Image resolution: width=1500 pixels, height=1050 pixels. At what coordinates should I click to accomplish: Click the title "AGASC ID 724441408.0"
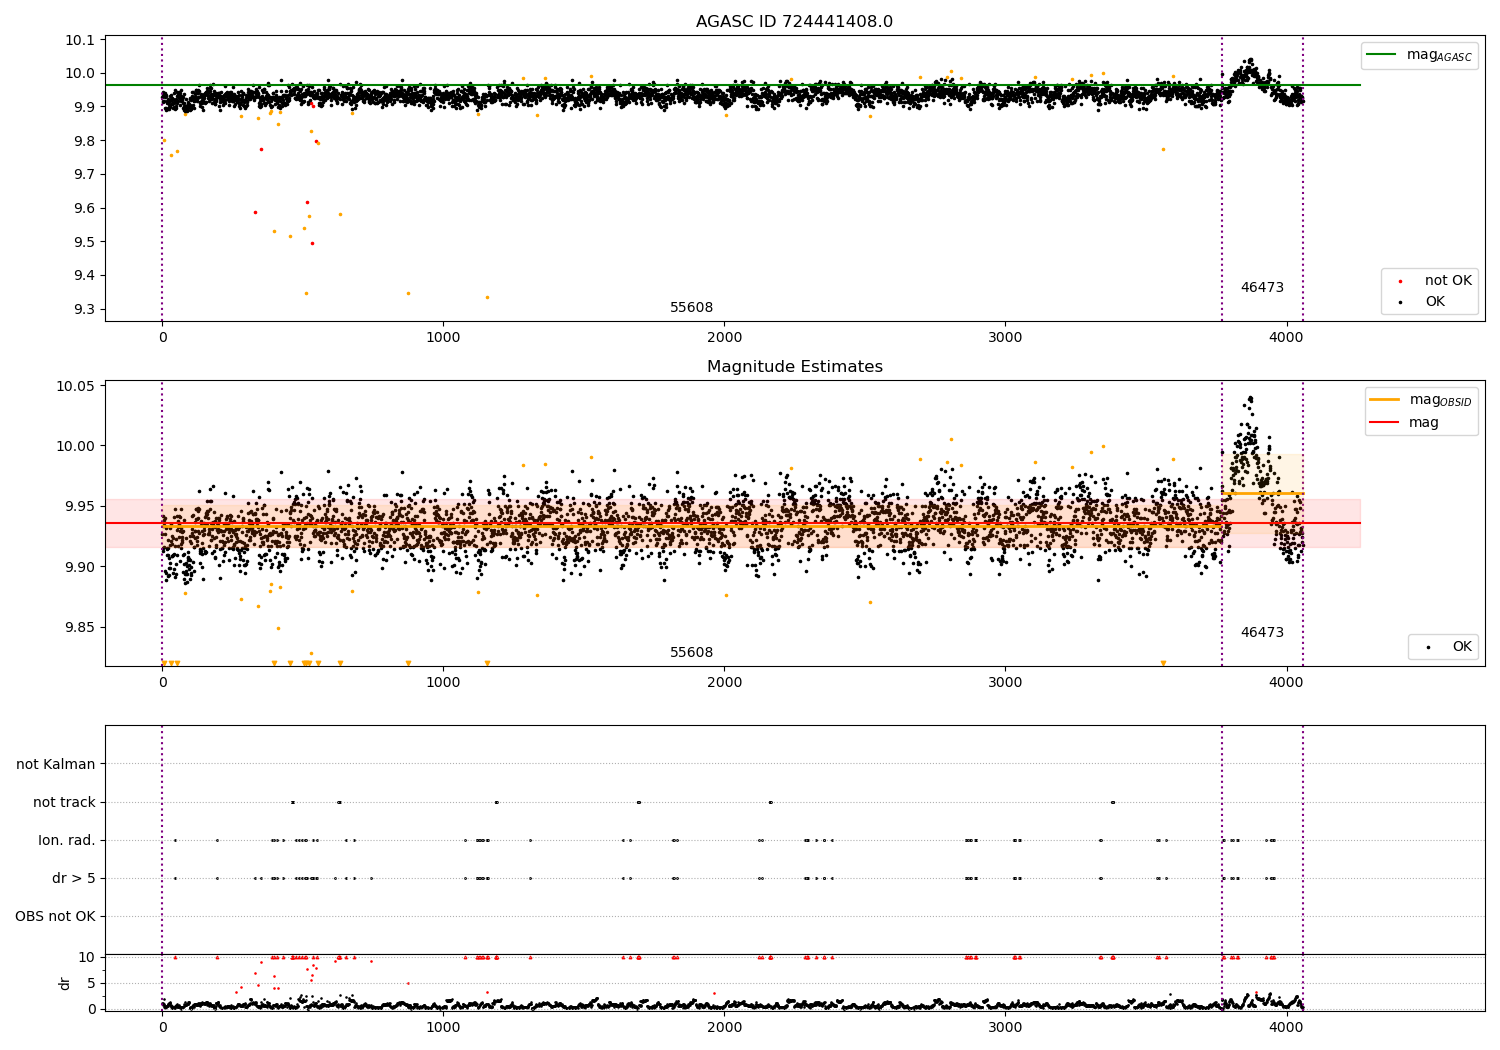pyautogui.click(x=794, y=22)
